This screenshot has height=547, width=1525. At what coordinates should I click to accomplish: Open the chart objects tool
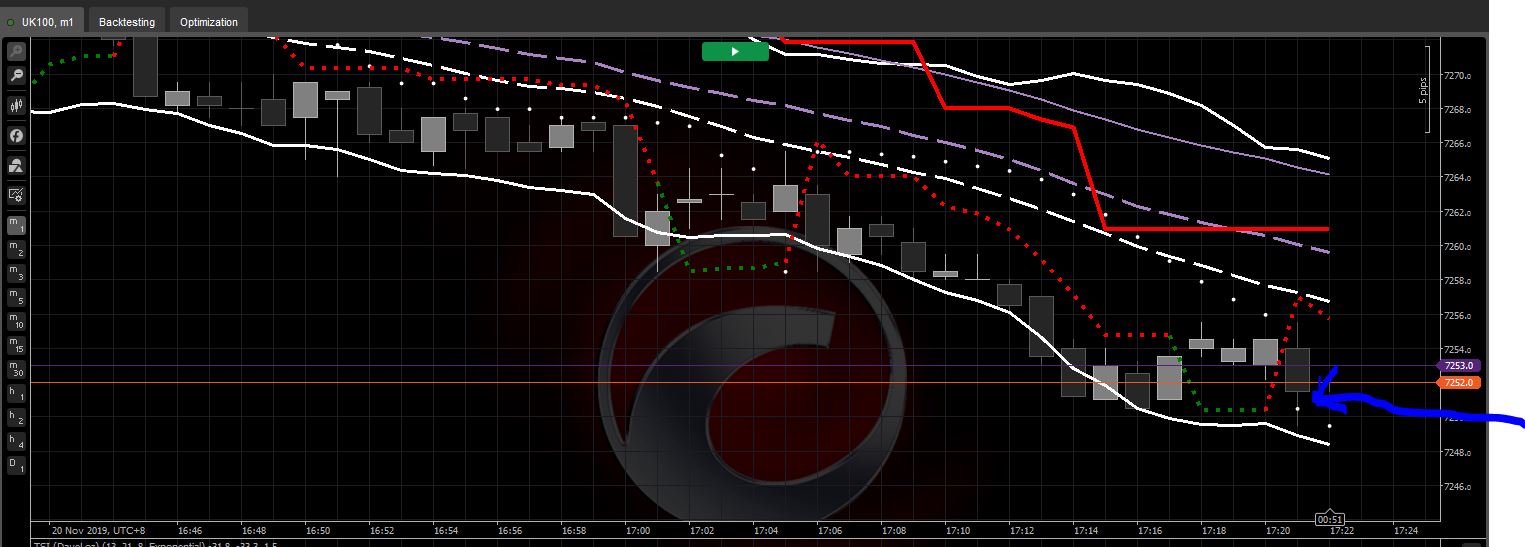coord(16,165)
